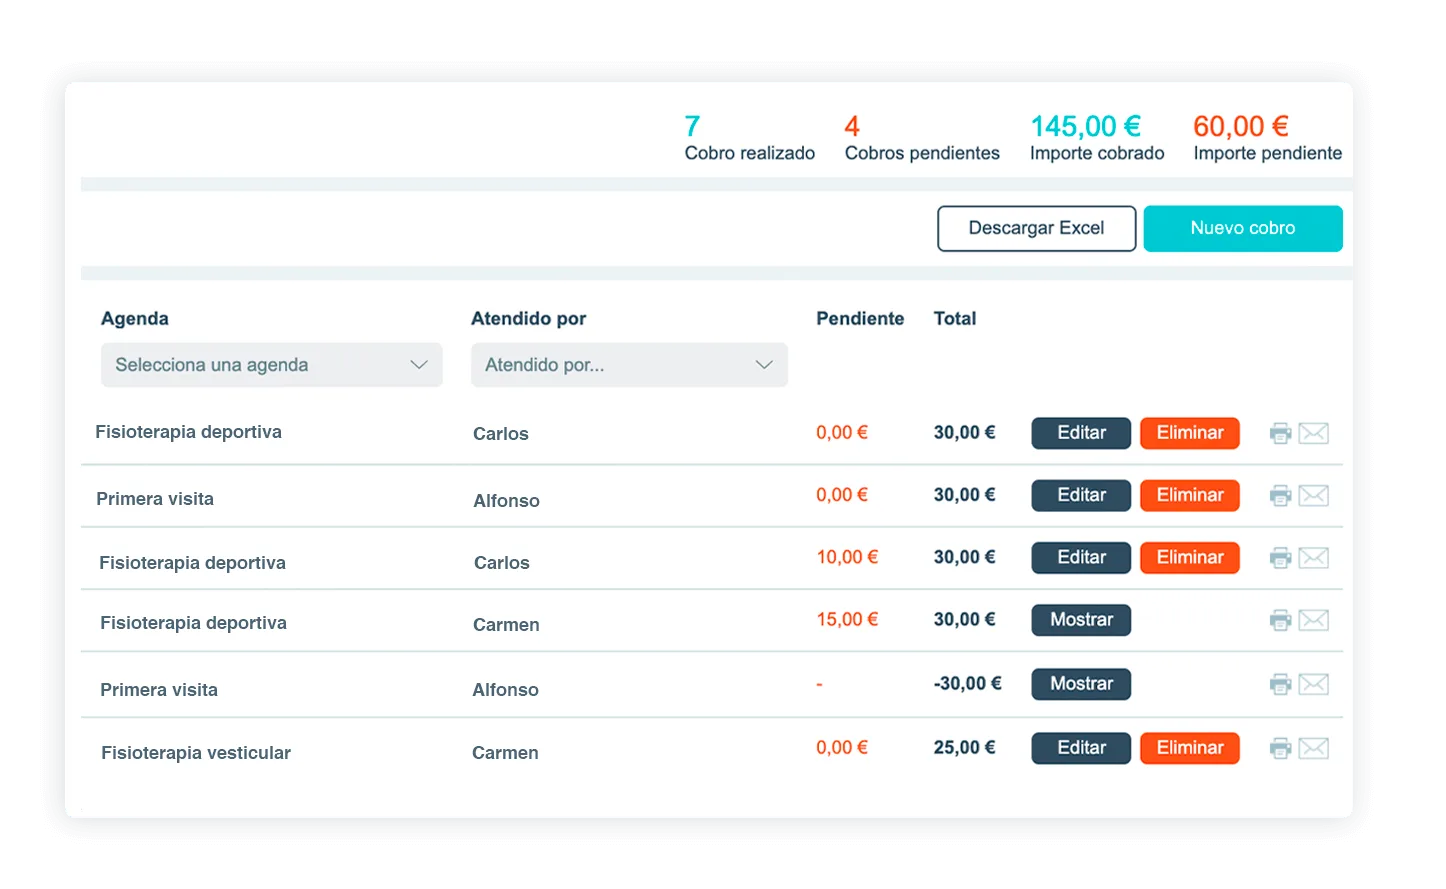
Task: Select Primera visita in the -30,00 € row
Action: [159, 690]
